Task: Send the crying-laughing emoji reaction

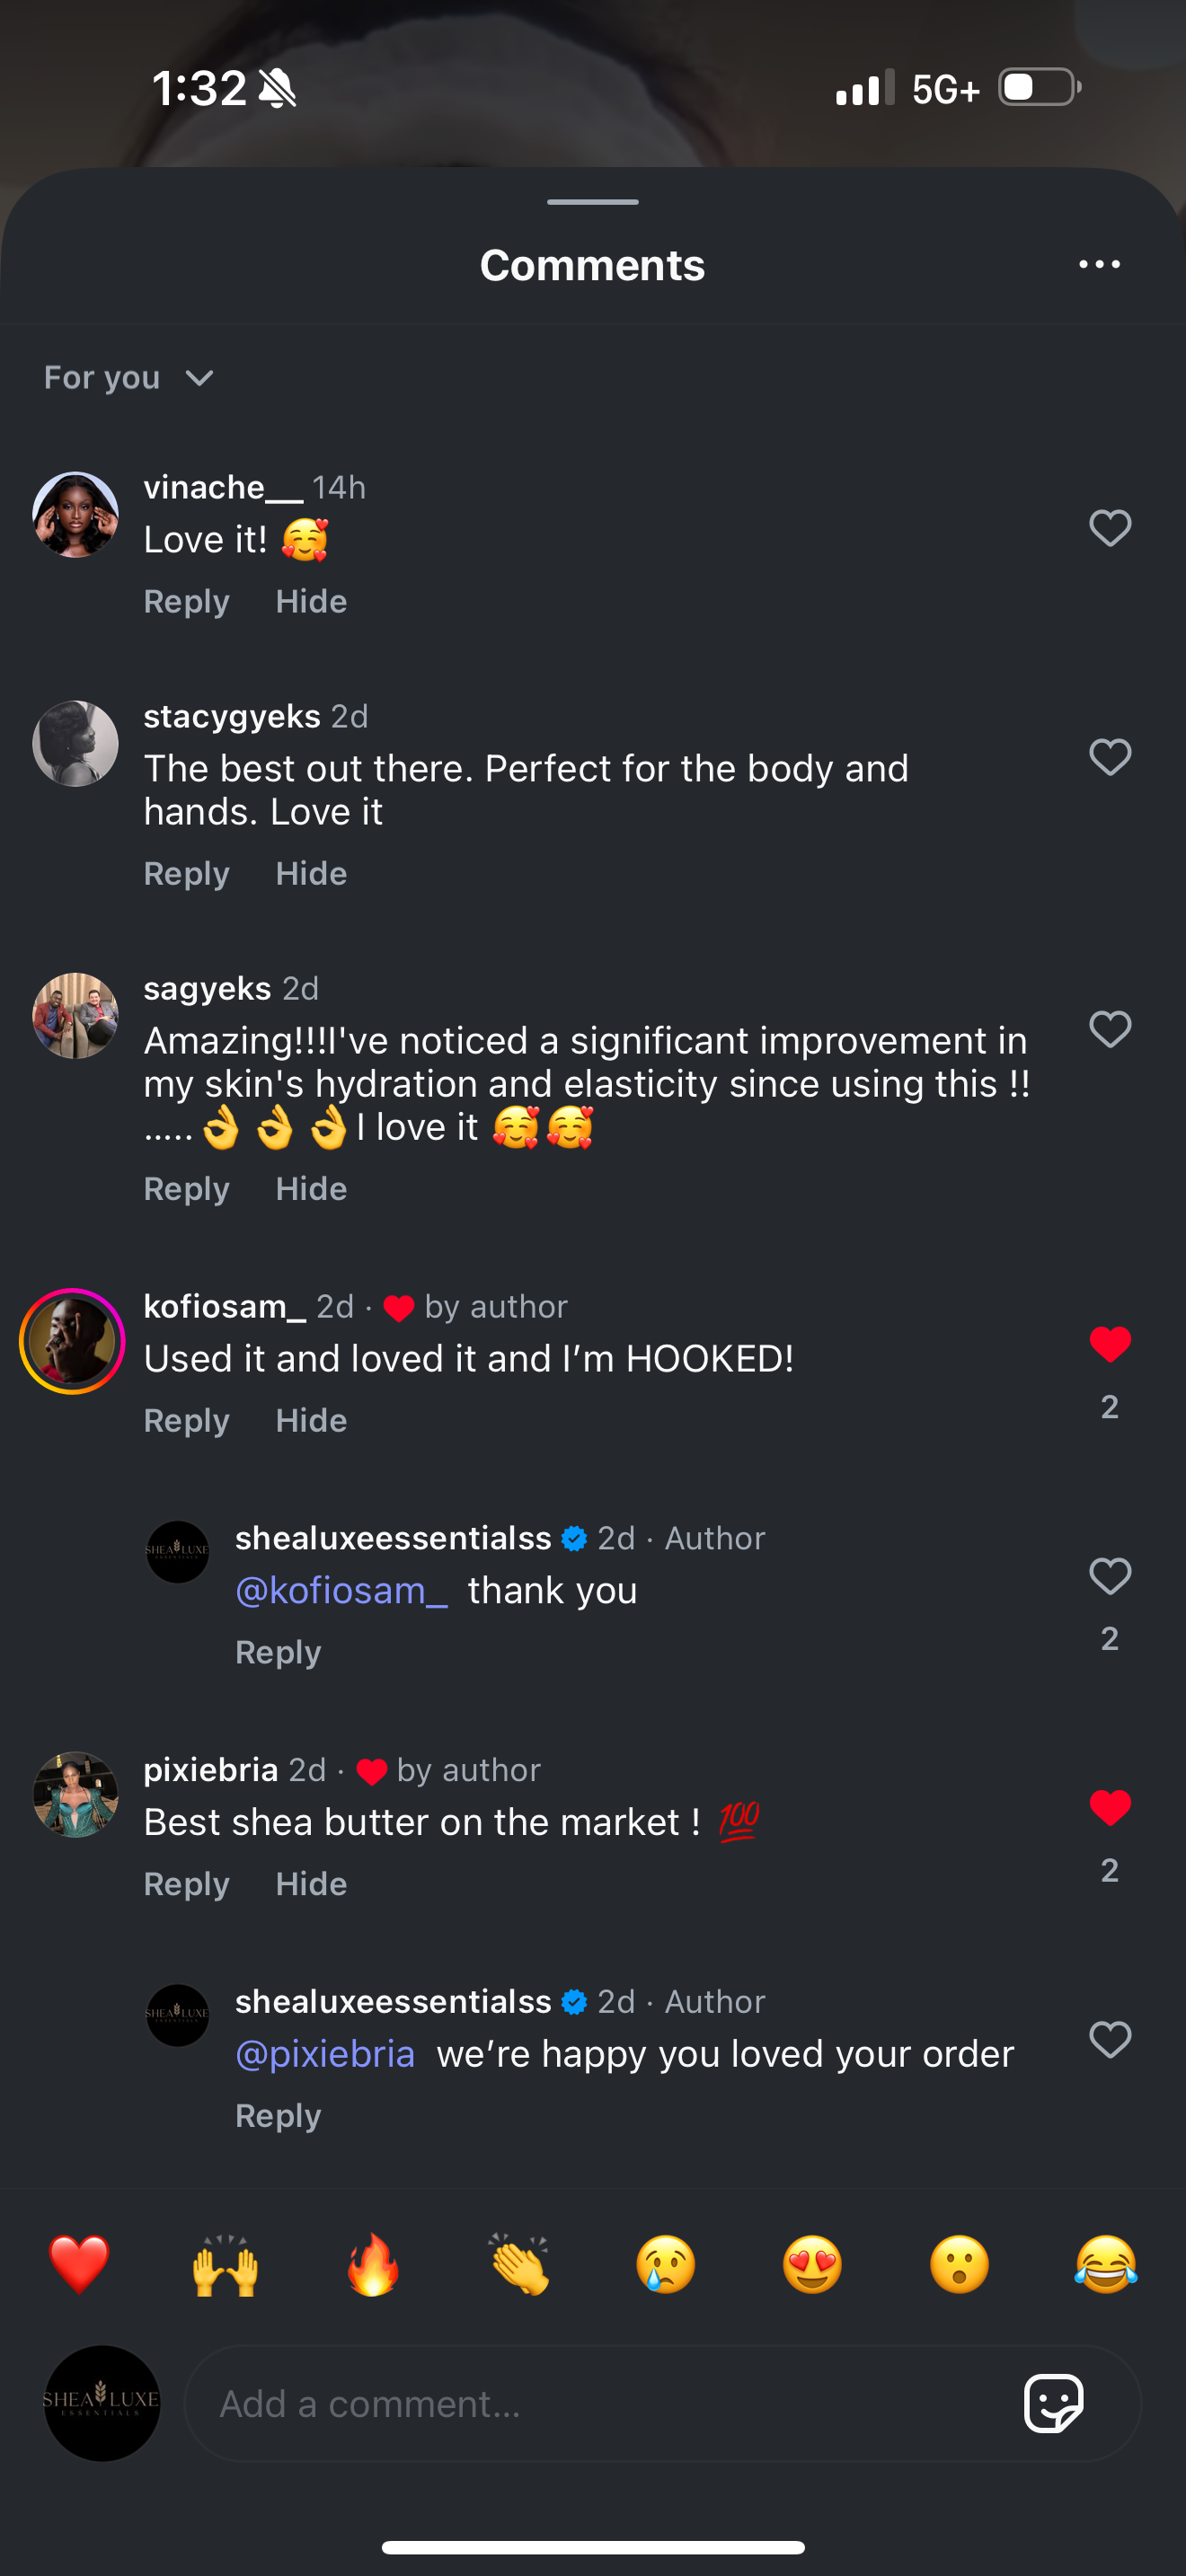Action: [x=1106, y=2265]
